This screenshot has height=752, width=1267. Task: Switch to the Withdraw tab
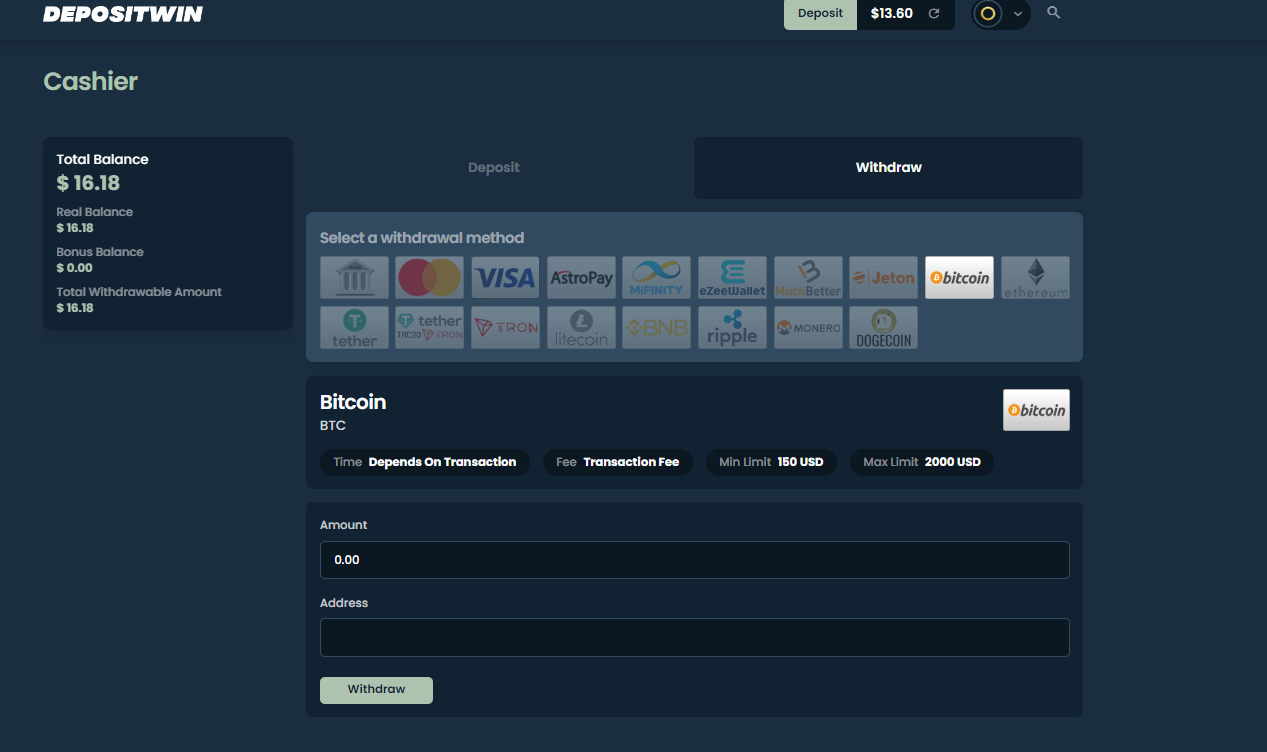(888, 168)
